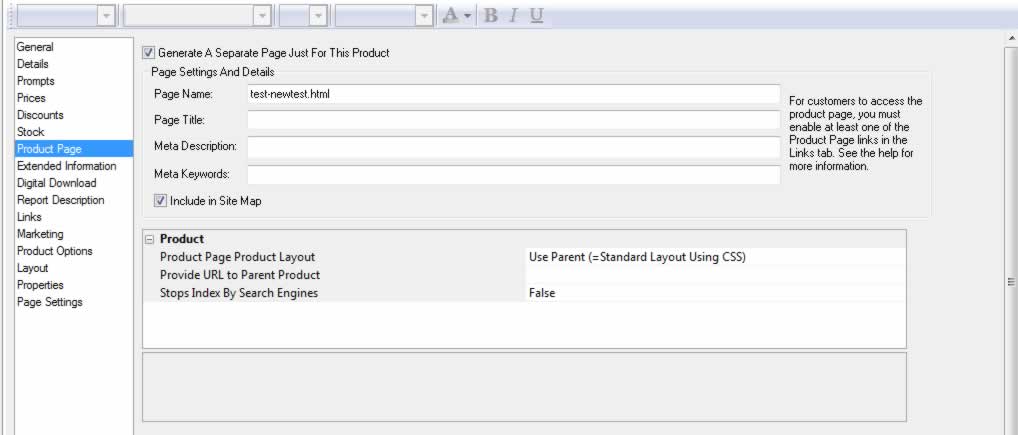Collapse the Product property group

click(x=150, y=239)
